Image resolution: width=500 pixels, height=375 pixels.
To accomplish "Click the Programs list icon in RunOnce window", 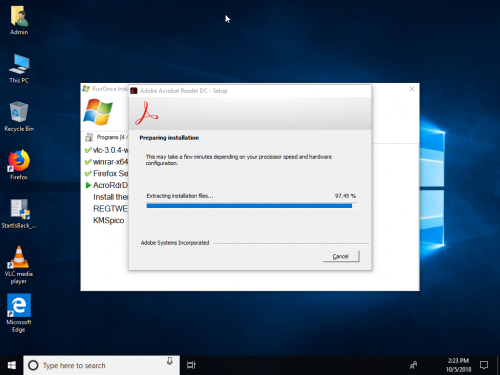I will (x=89, y=137).
